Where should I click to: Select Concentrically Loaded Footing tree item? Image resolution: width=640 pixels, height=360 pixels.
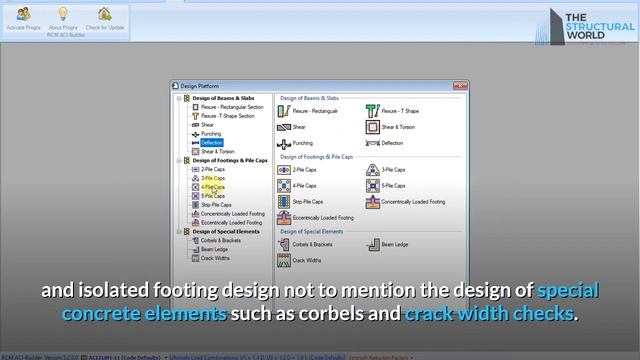[x=233, y=213]
